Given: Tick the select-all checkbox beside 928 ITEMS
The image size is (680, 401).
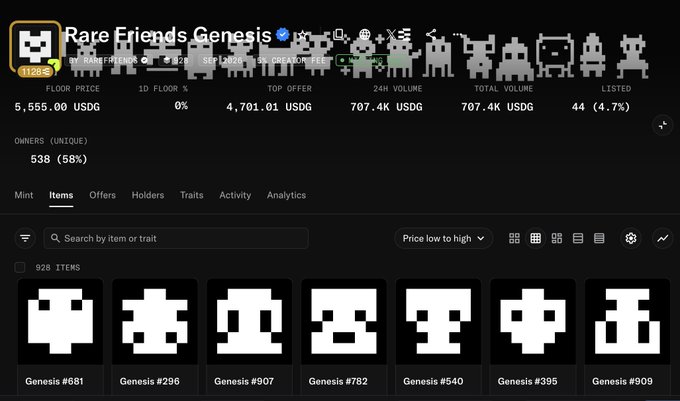Looking at the screenshot, I should (20, 267).
